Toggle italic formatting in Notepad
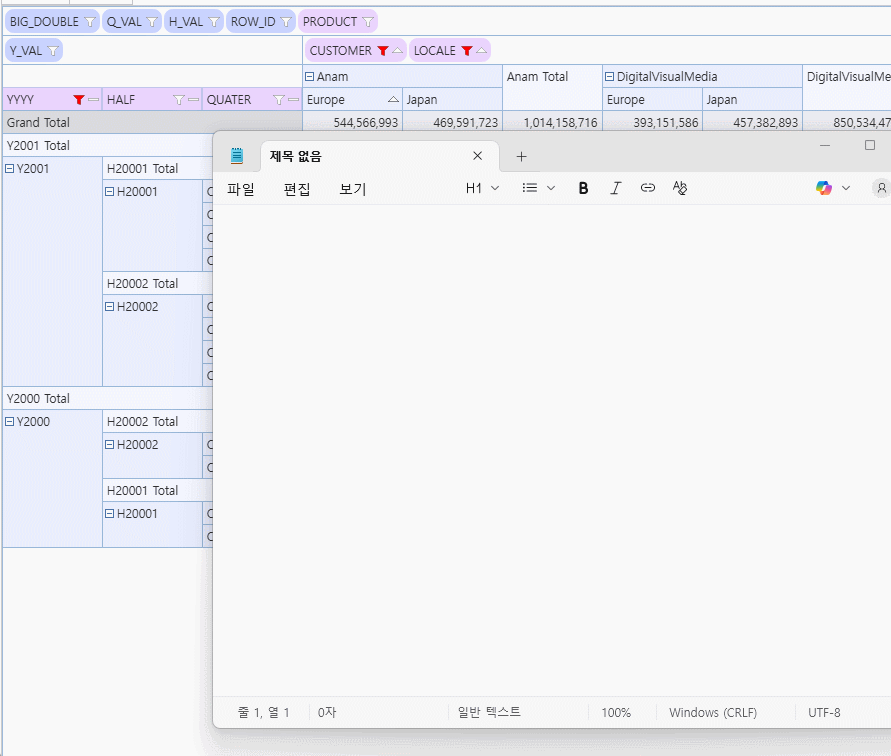 click(616, 188)
